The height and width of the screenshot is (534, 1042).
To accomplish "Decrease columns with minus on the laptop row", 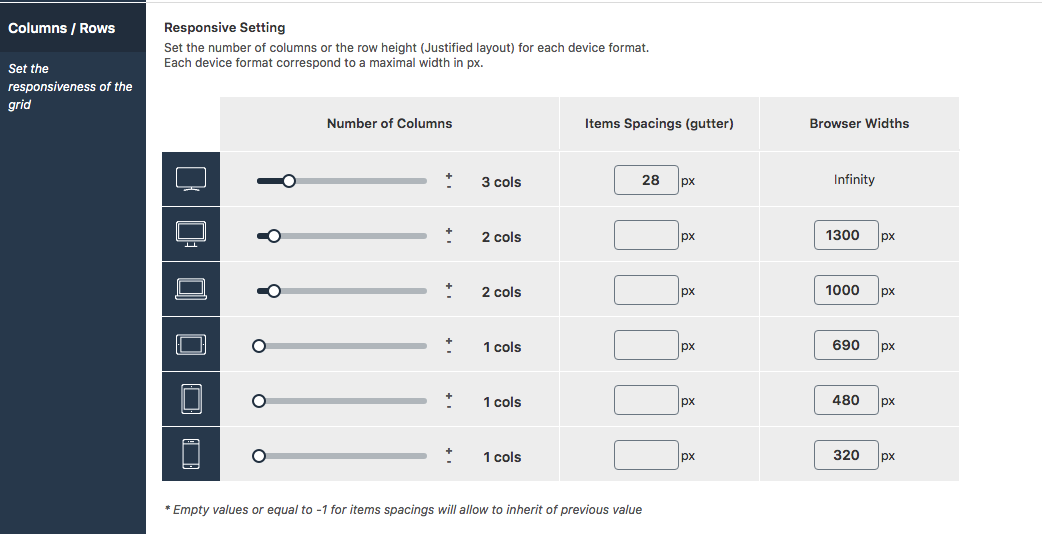I will pyautogui.click(x=449, y=297).
